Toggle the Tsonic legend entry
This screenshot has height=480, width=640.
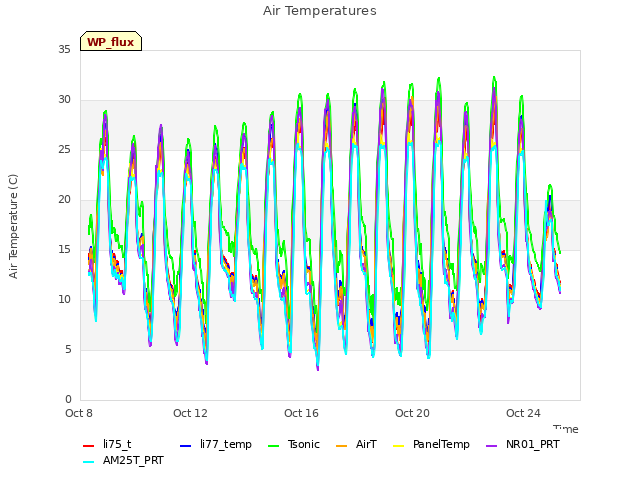(293, 444)
